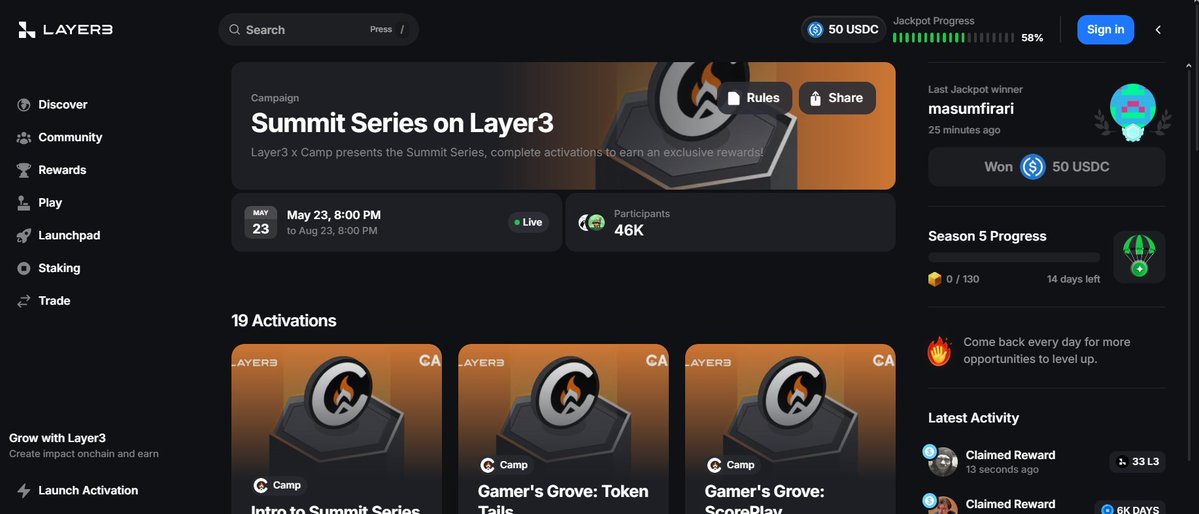Focus the Search input field

tap(318, 30)
